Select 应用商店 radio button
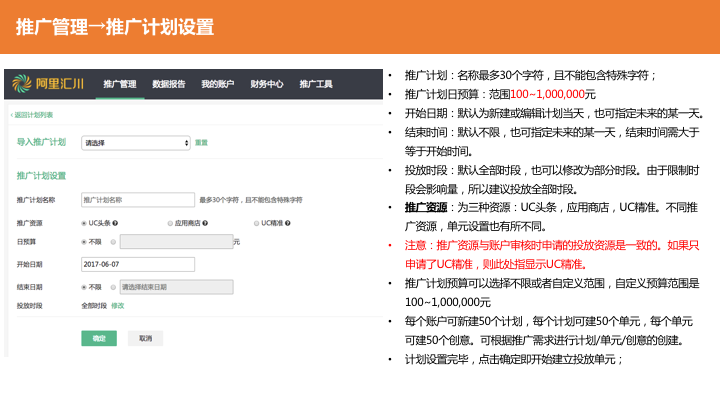 (x=170, y=223)
